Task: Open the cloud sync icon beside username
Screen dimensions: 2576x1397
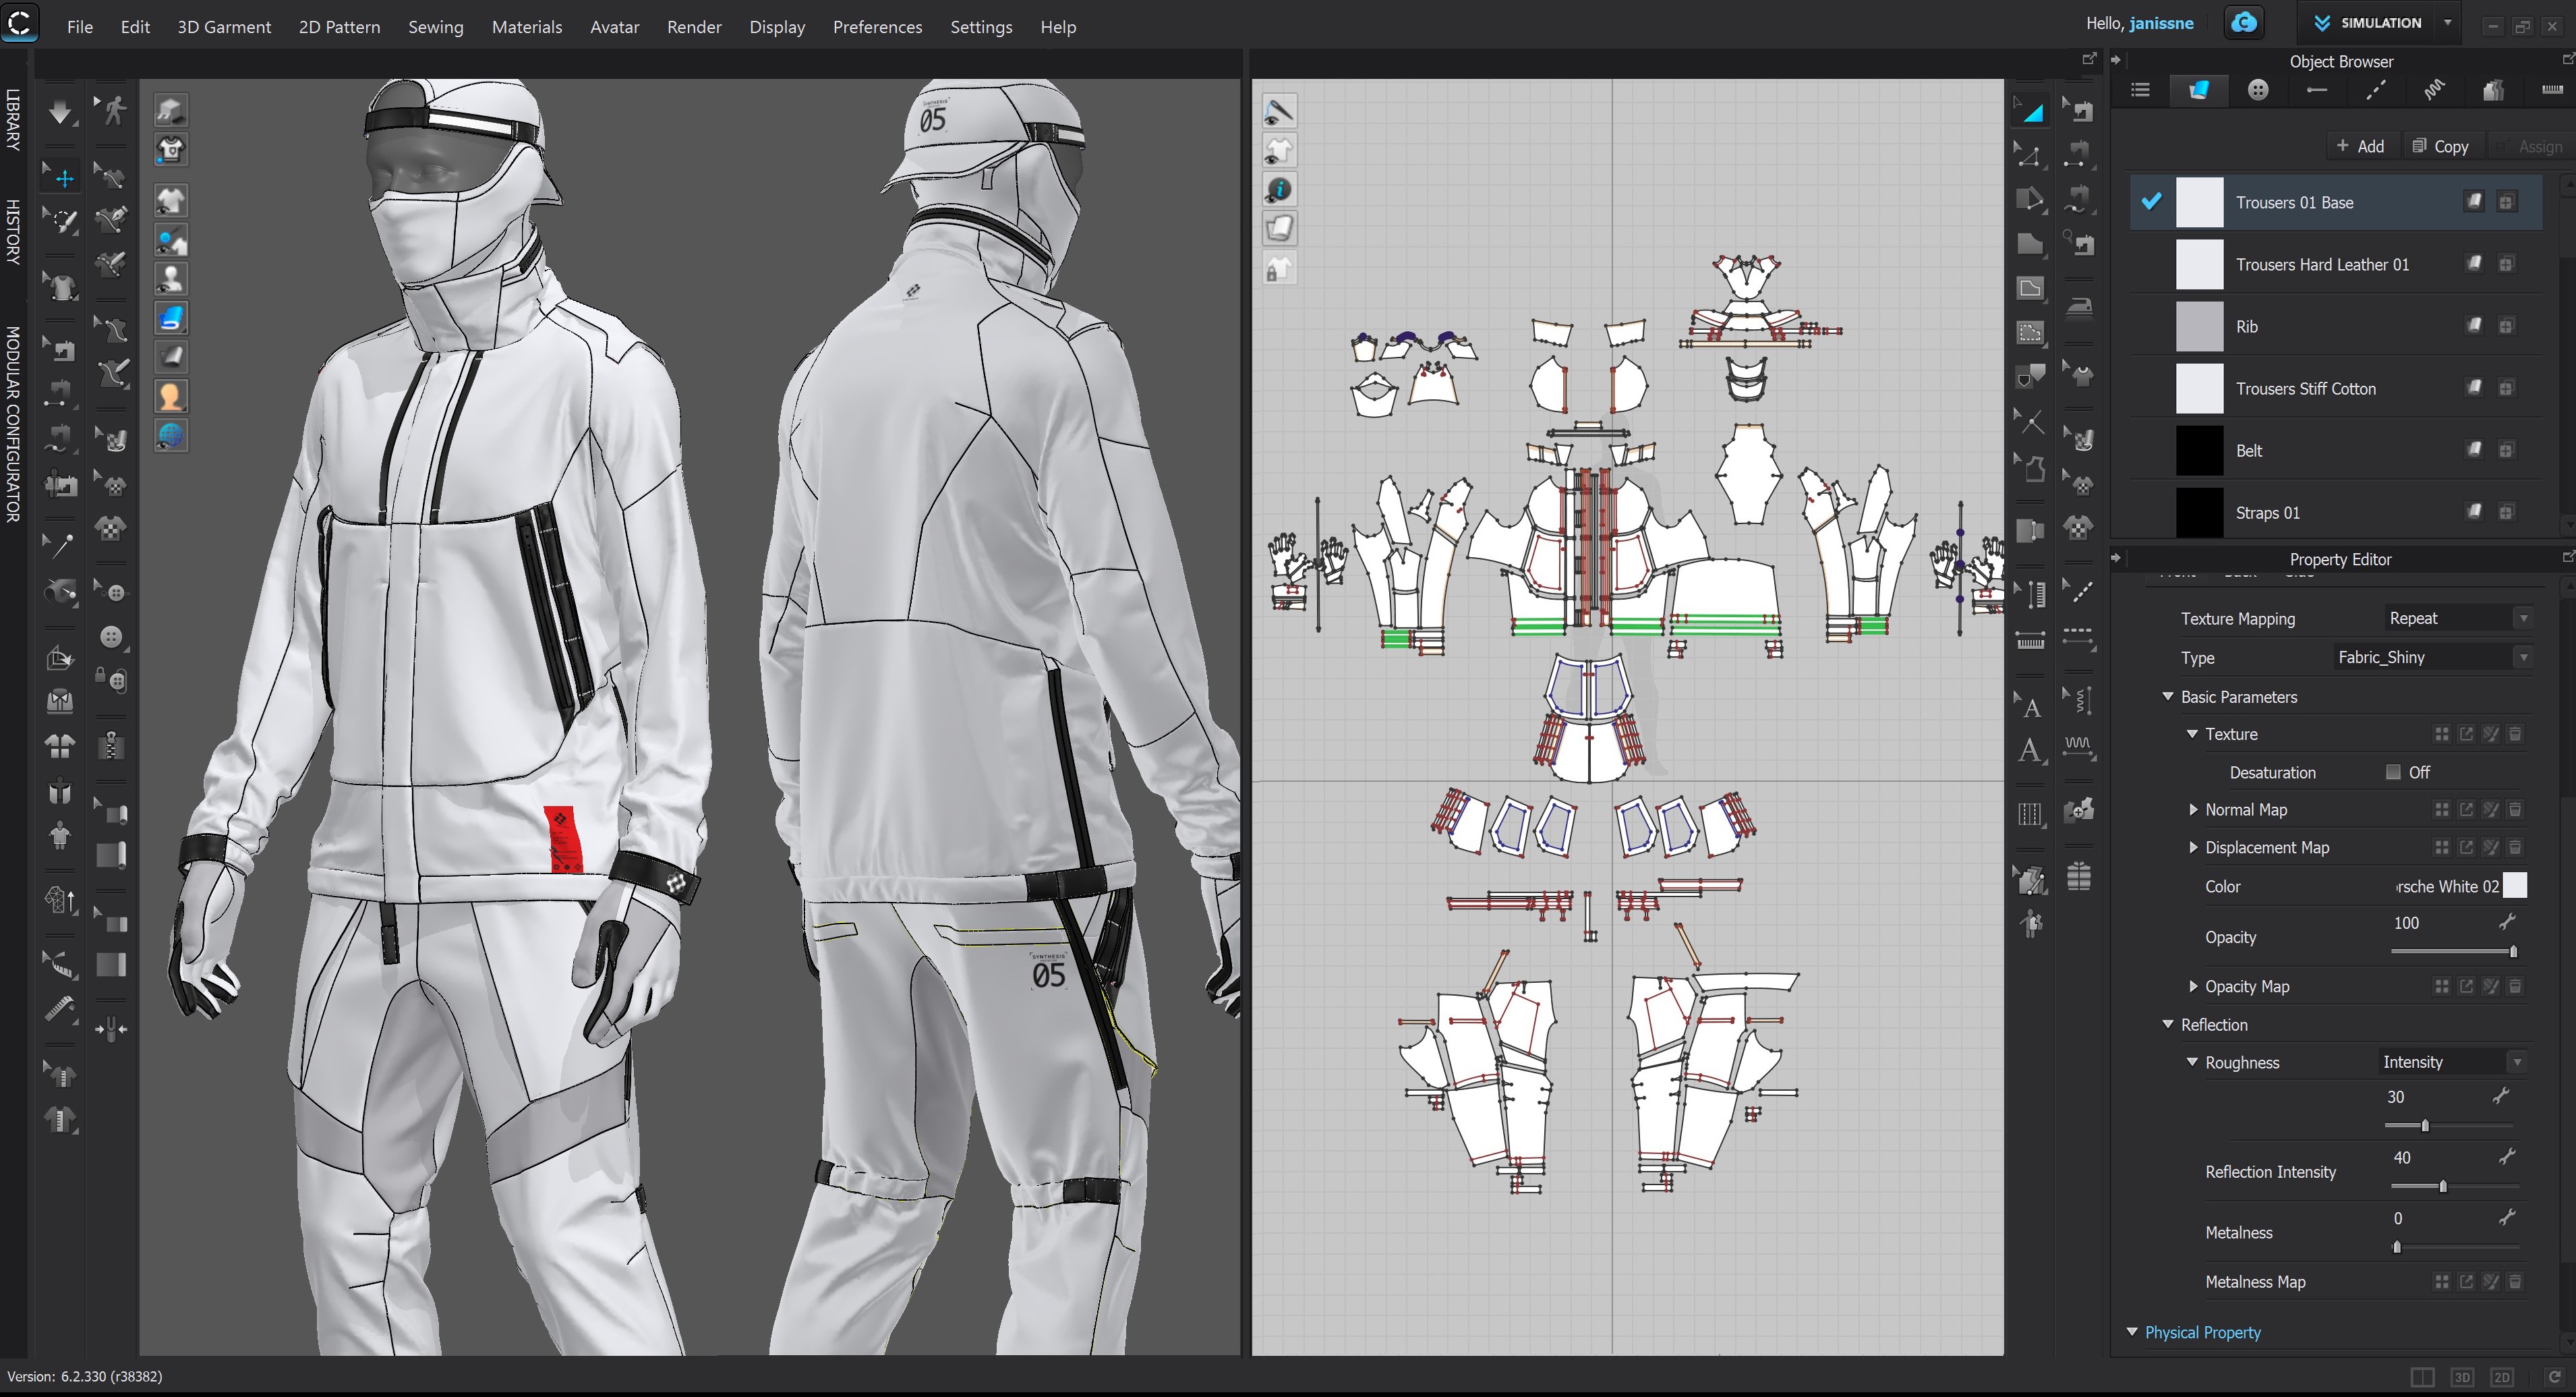Action: [x=2244, y=23]
